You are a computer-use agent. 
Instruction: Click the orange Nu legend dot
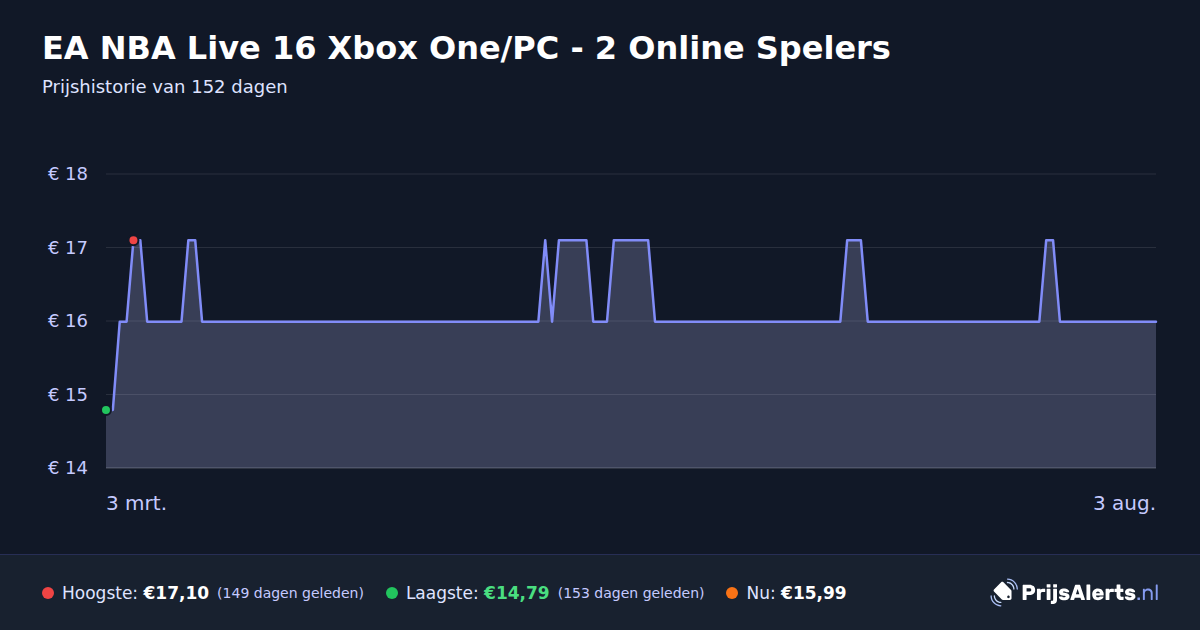732,593
